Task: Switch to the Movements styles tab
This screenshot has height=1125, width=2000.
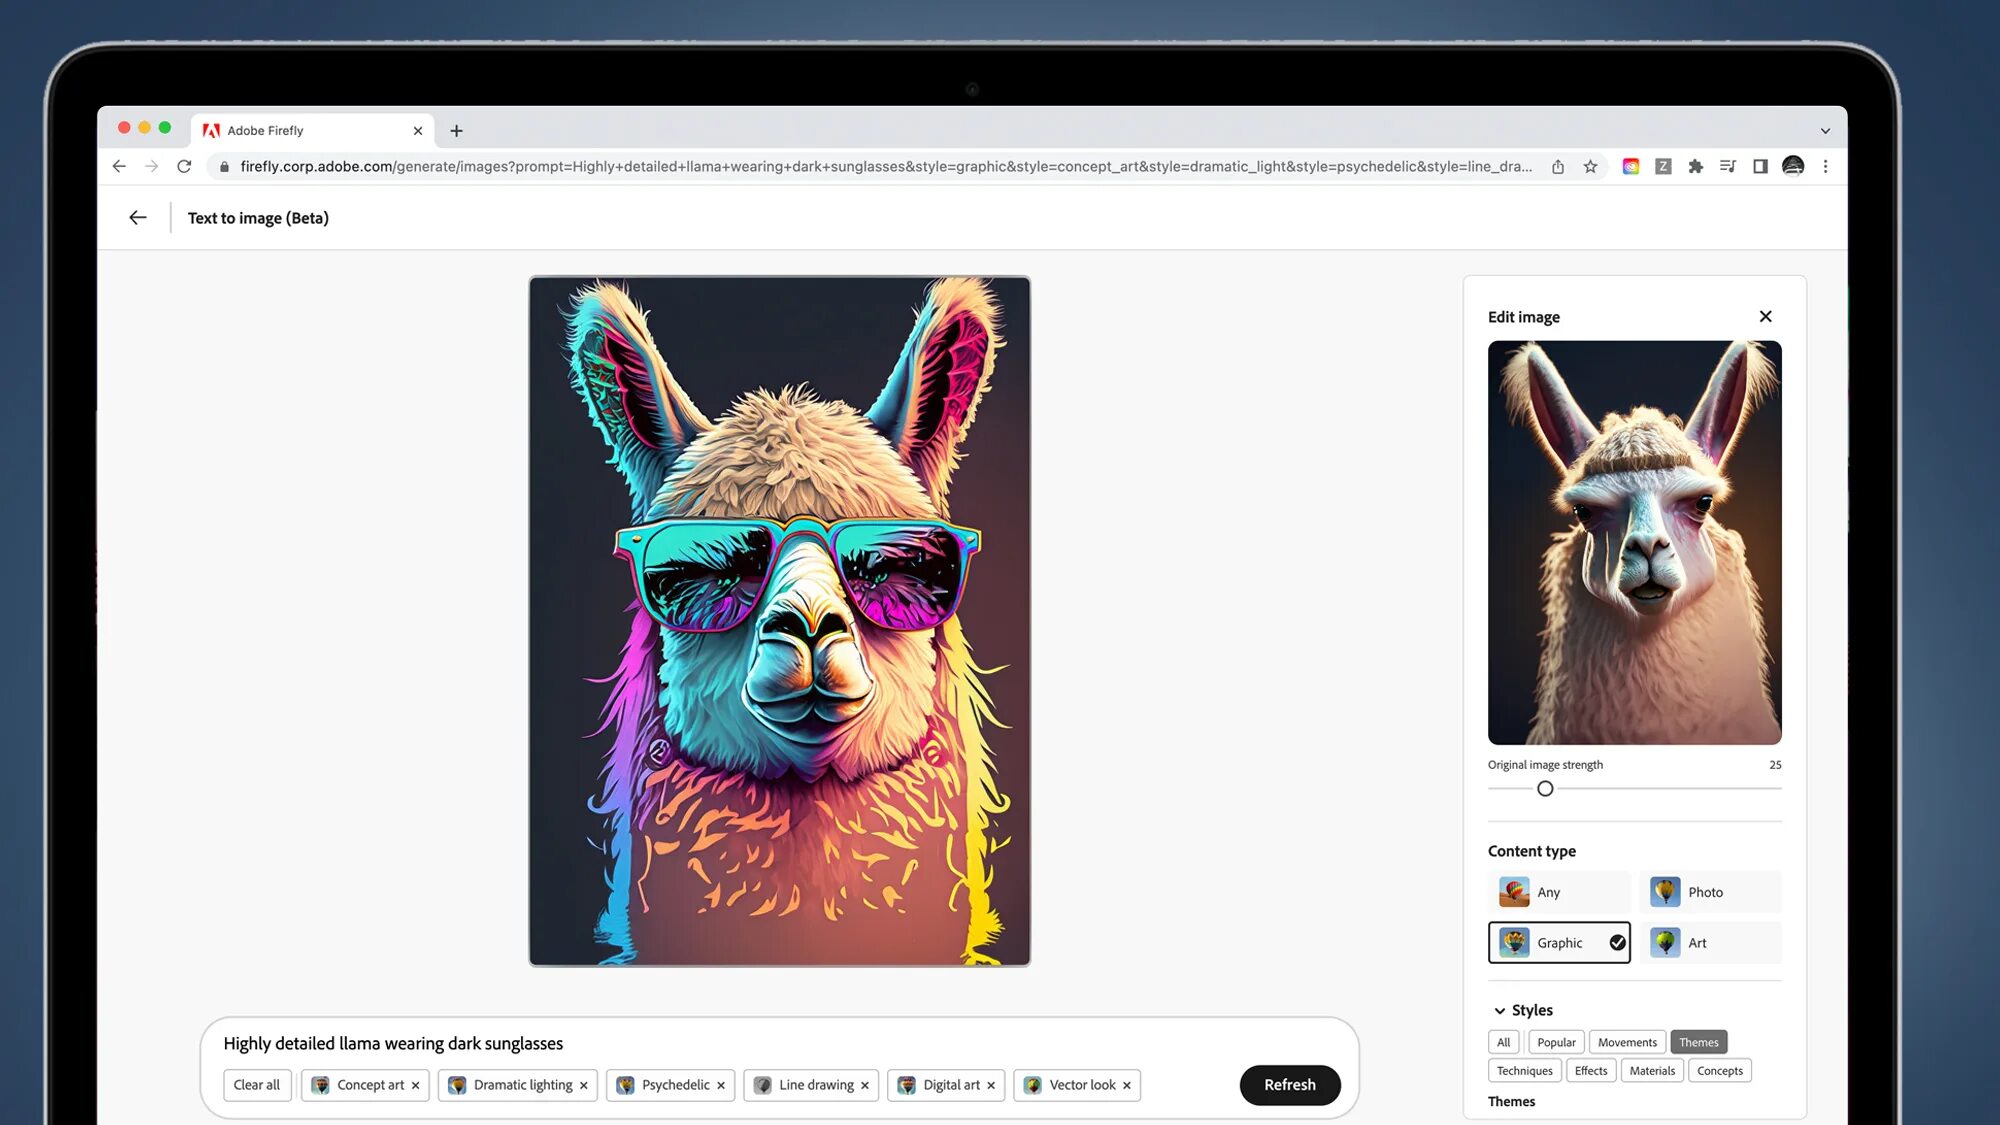Action: click(1626, 1042)
